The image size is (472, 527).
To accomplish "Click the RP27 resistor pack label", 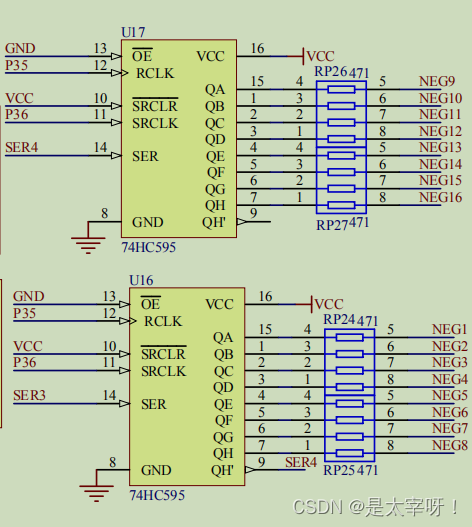I will point(332,225).
